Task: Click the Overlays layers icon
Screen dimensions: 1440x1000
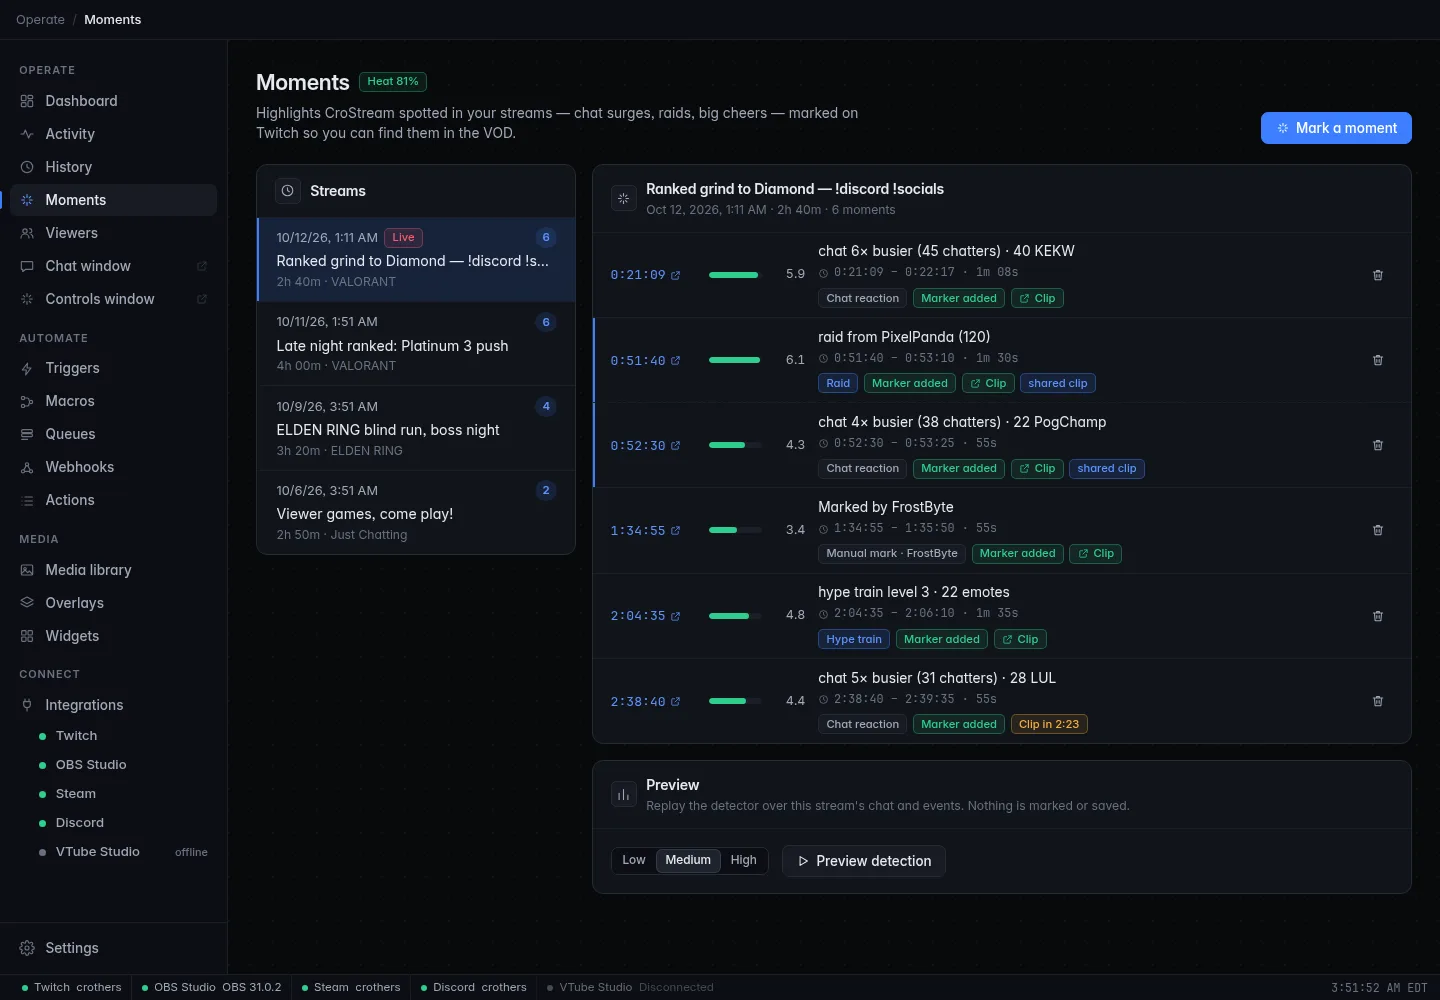Action: tap(27, 603)
